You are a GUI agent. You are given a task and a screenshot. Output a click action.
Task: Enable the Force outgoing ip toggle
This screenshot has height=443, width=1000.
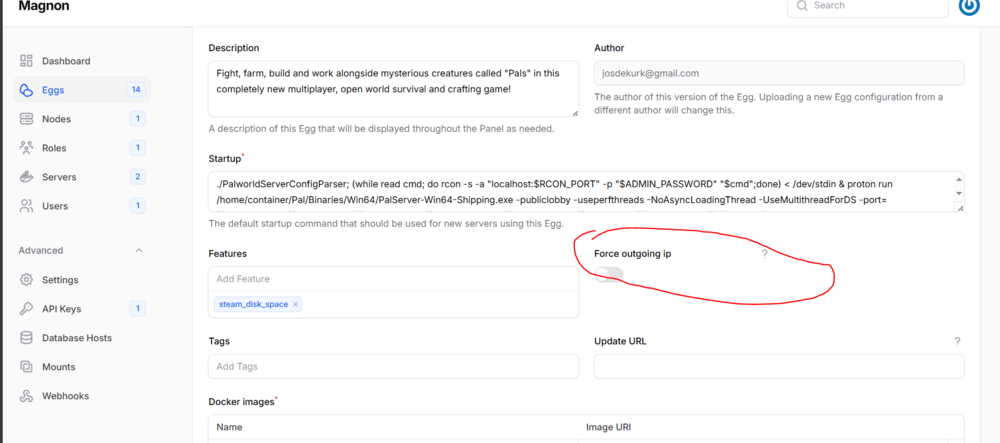tap(609, 275)
